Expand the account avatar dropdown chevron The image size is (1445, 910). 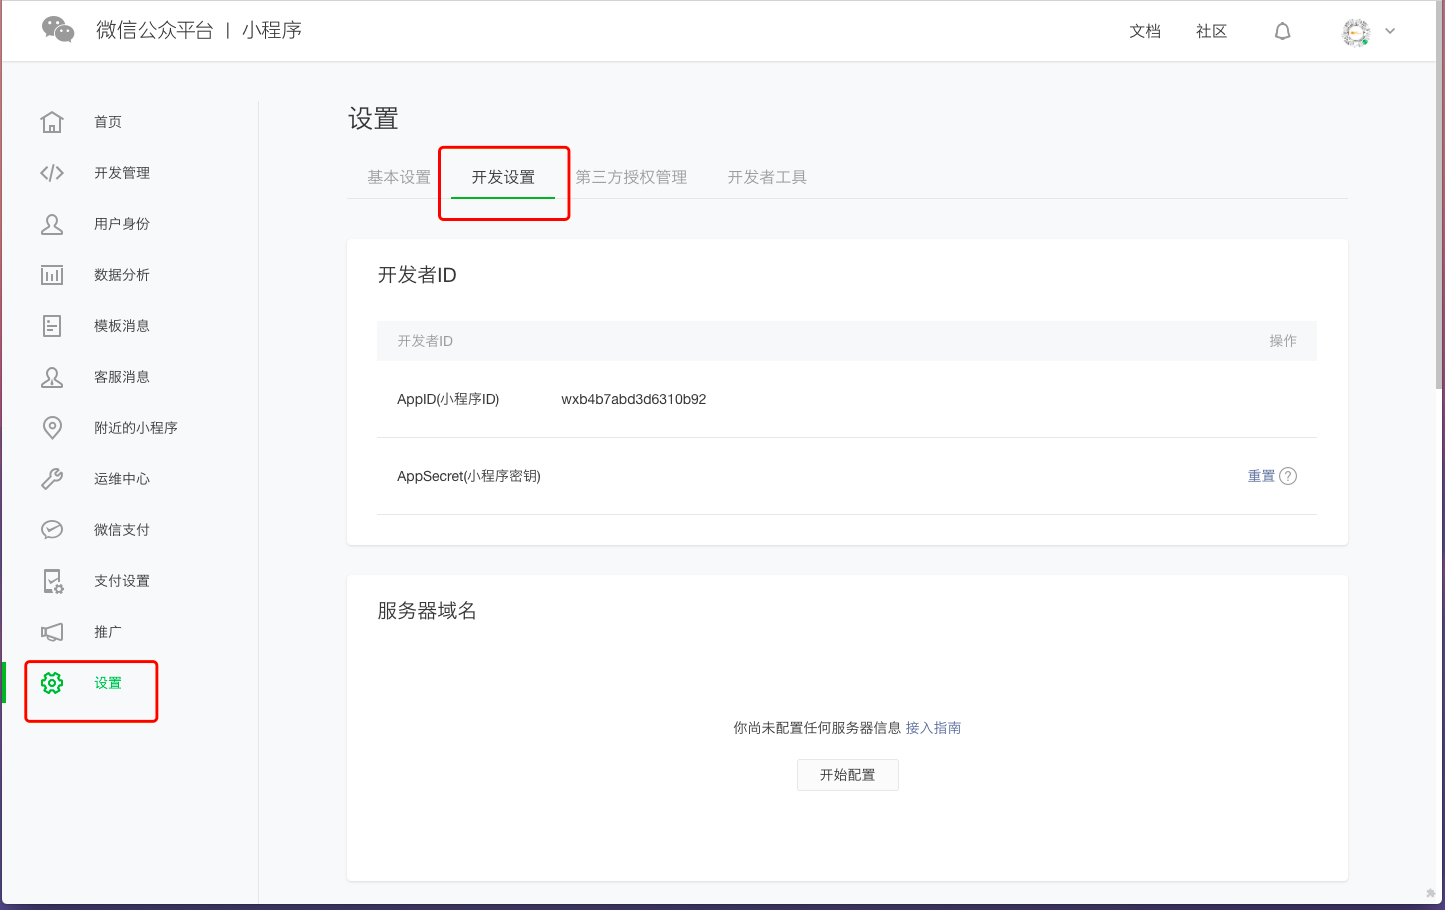(1390, 31)
